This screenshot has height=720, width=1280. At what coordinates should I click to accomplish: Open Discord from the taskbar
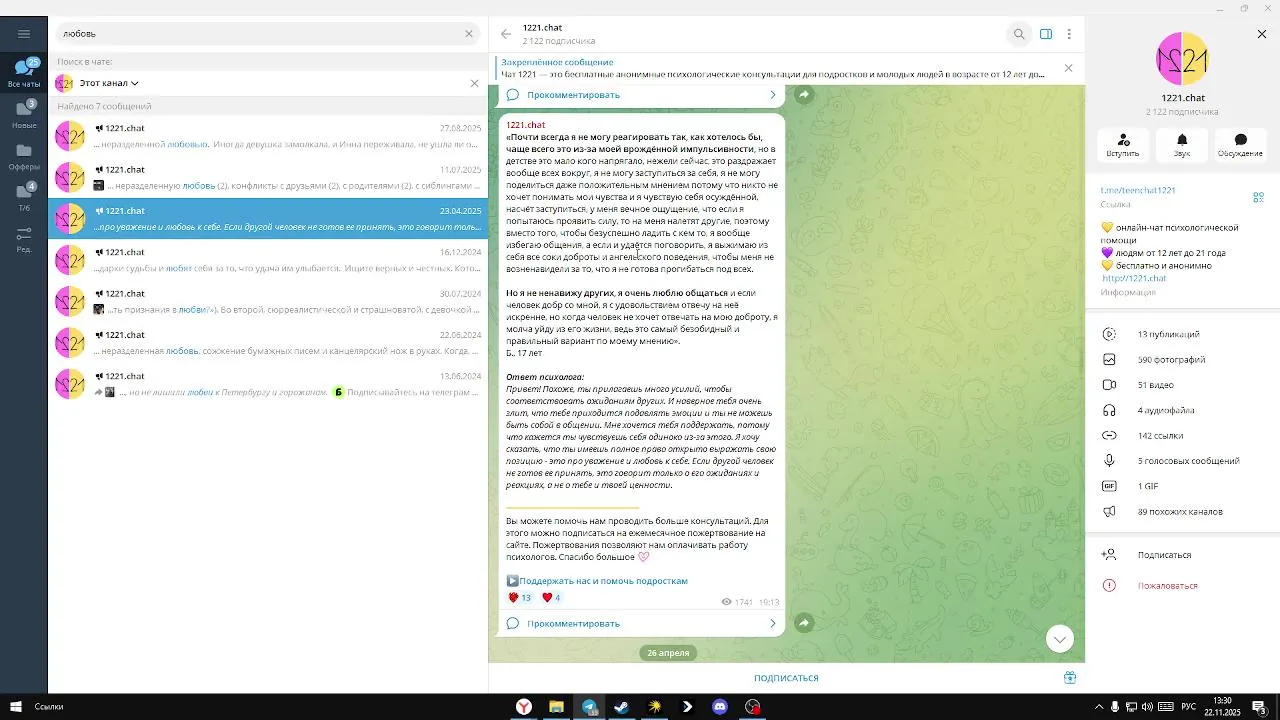(719, 707)
